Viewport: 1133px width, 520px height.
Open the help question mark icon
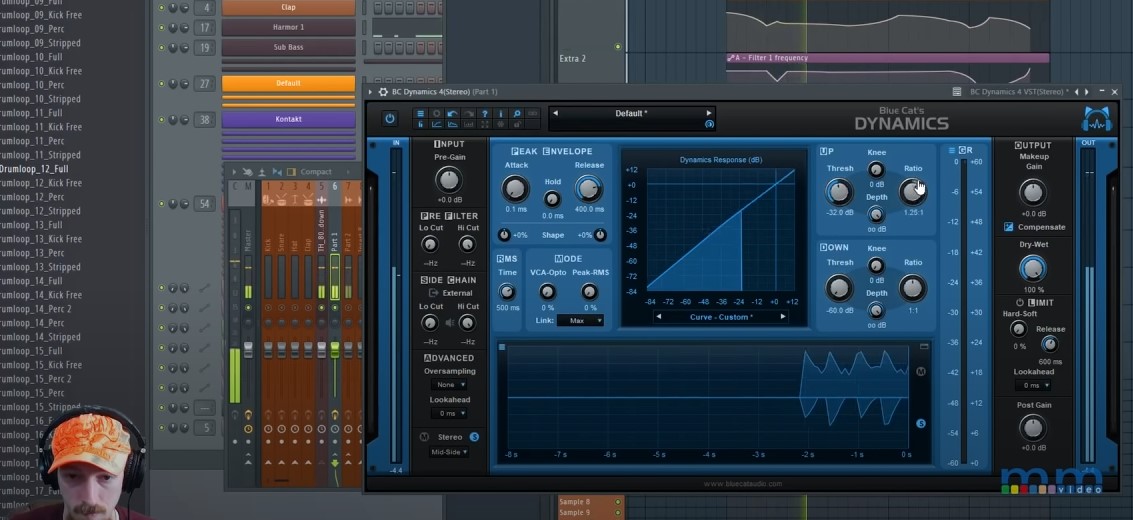(x=484, y=113)
